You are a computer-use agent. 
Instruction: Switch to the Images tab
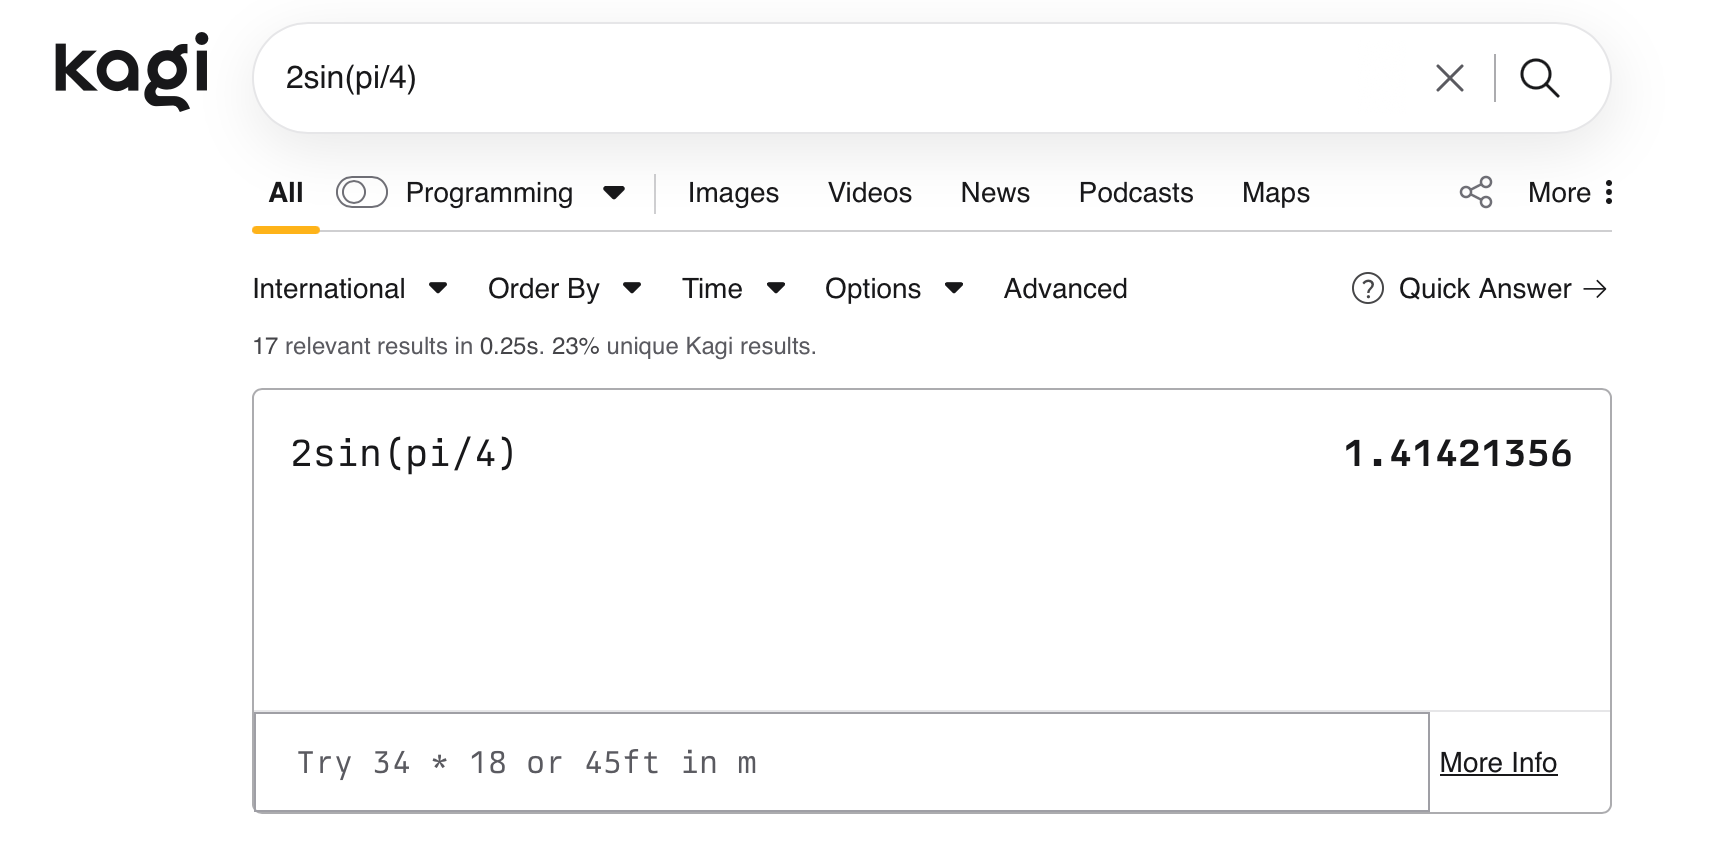click(733, 192)
